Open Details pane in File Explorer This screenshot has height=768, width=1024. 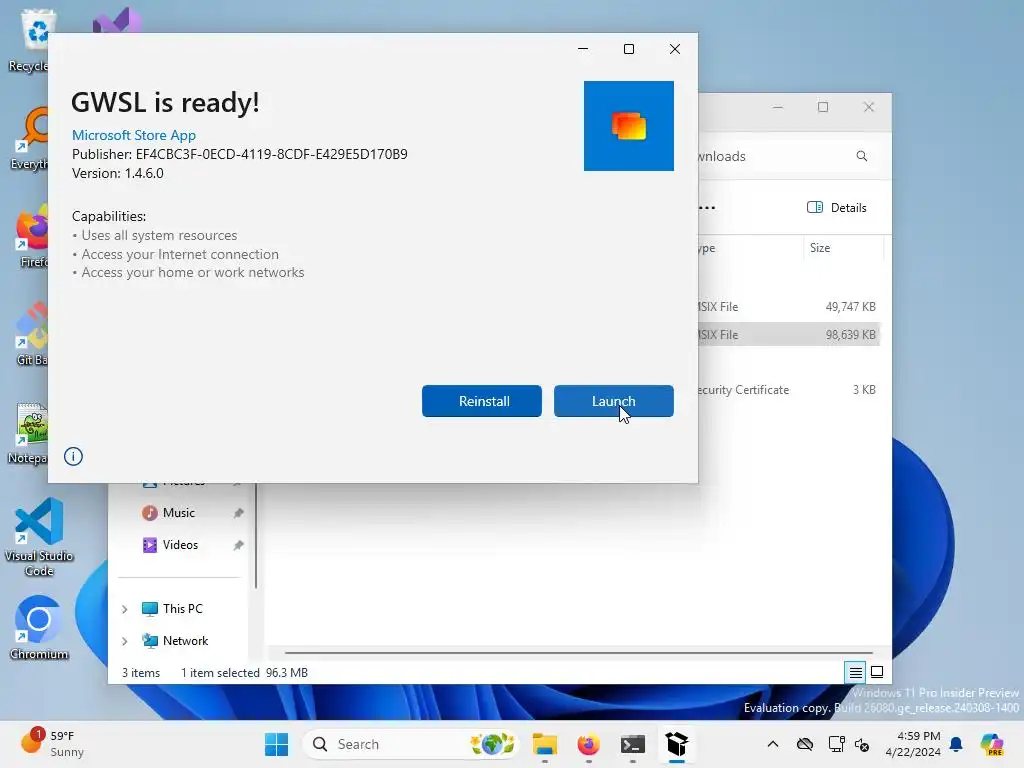point(837,208)
